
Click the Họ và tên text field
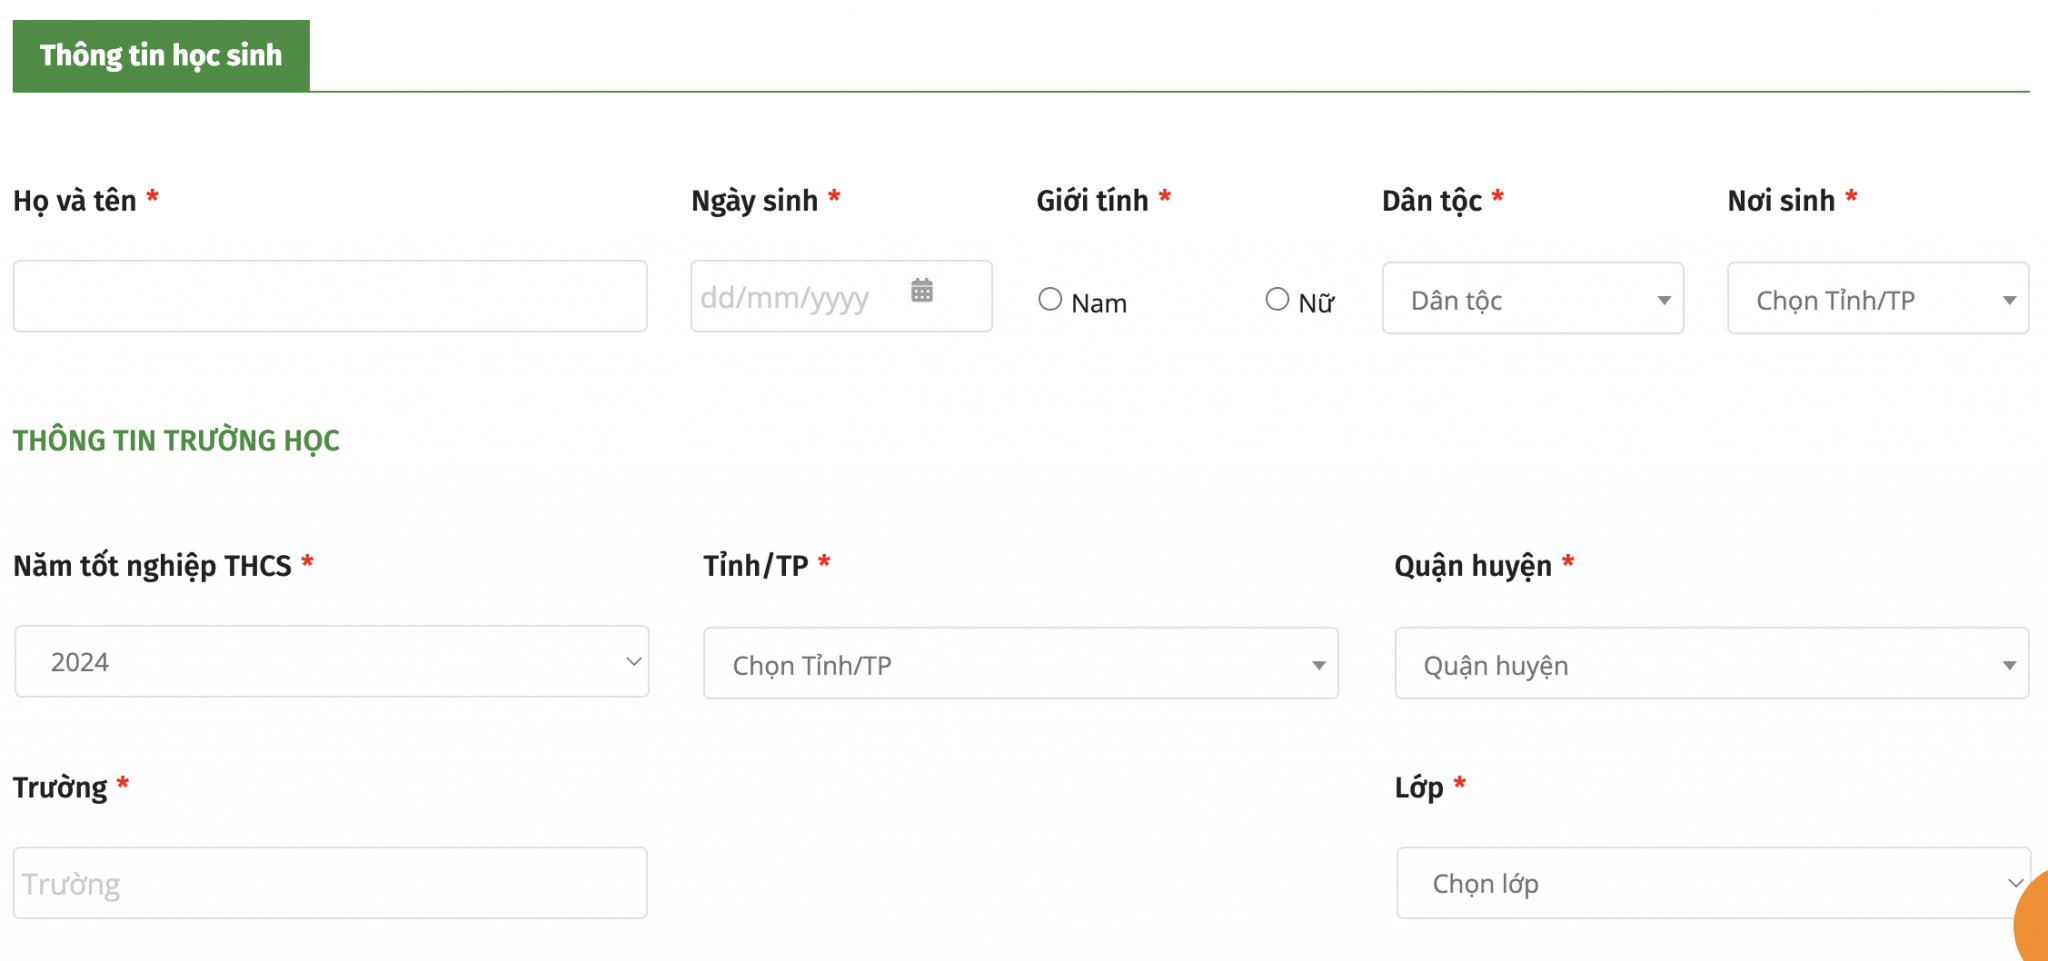tap(330, 297)
